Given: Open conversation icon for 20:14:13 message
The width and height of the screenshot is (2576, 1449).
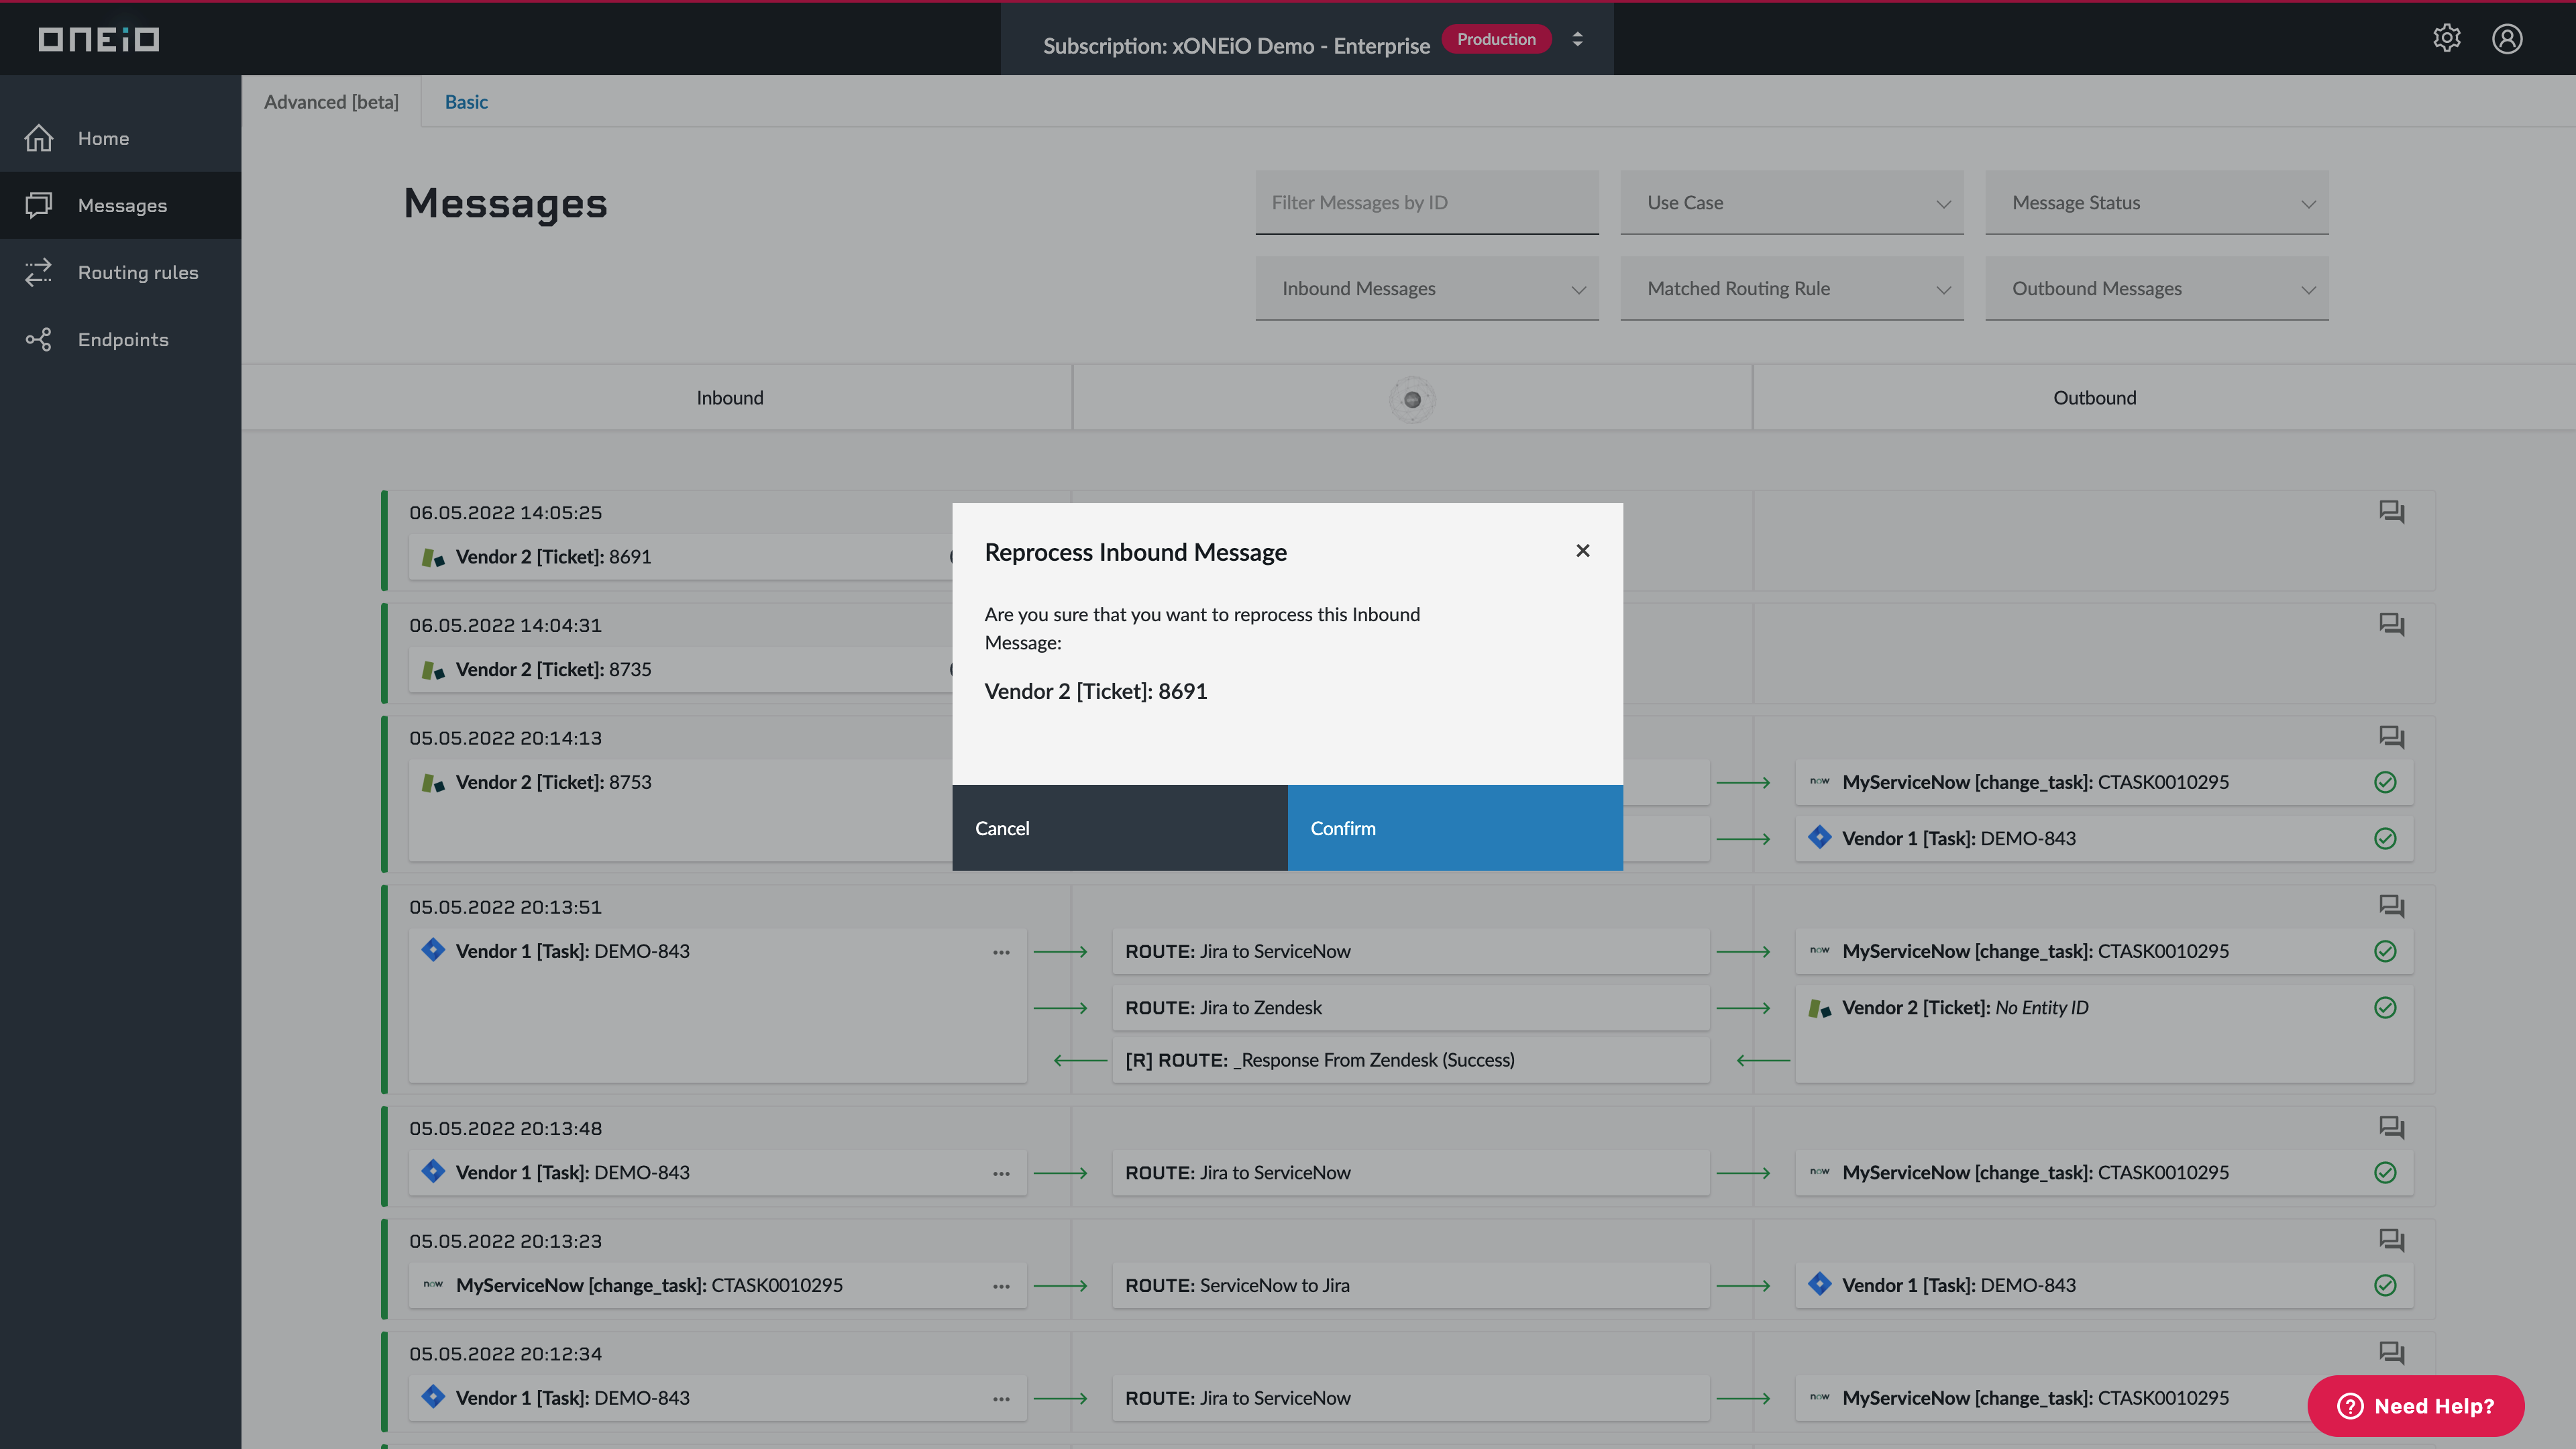Looking at the screenshot, I should pos(2391,737).
